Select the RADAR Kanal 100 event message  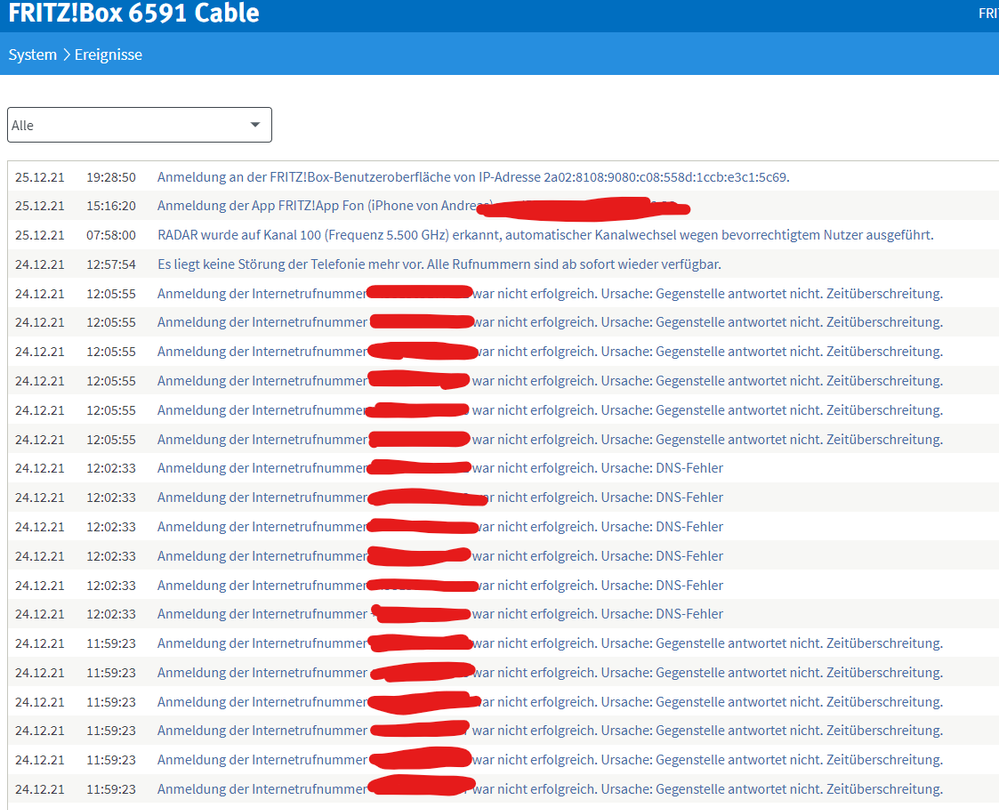coord(545,235)
